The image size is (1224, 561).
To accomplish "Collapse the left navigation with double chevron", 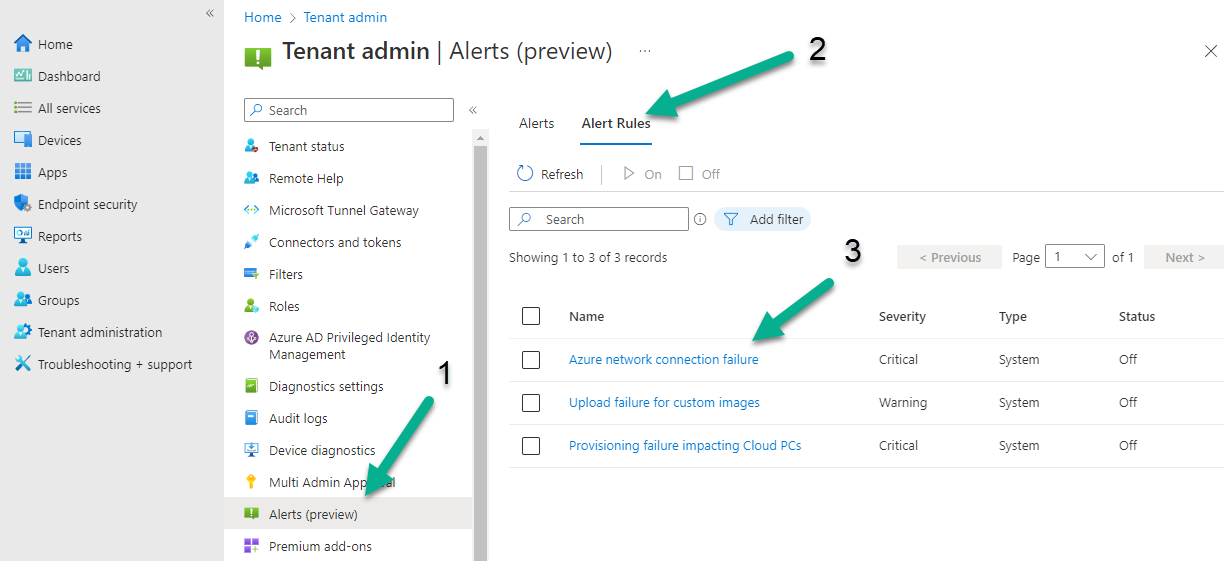I will point(209,13).
